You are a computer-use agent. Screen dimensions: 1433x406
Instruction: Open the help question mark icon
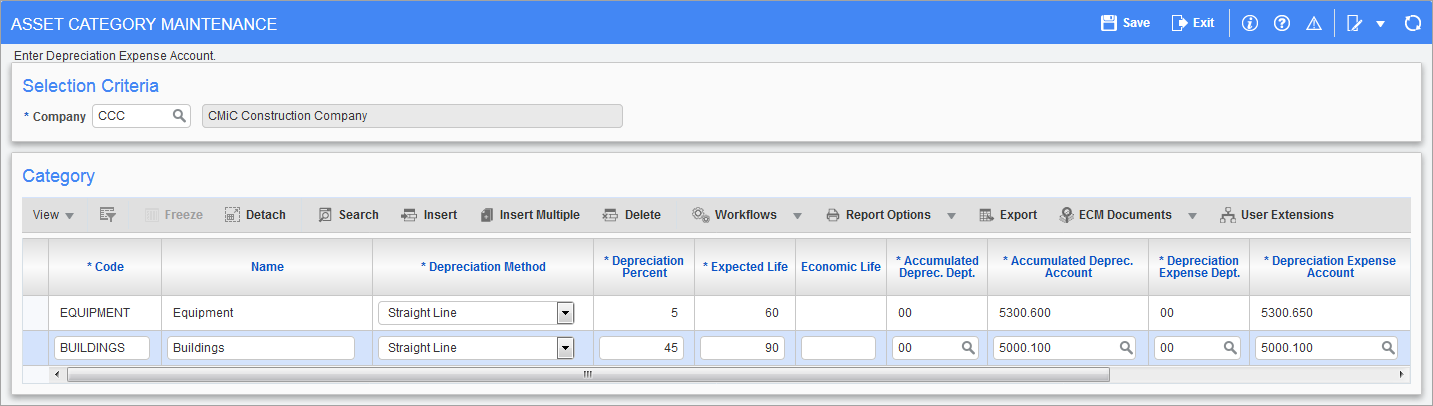(x=1281, y=23)
